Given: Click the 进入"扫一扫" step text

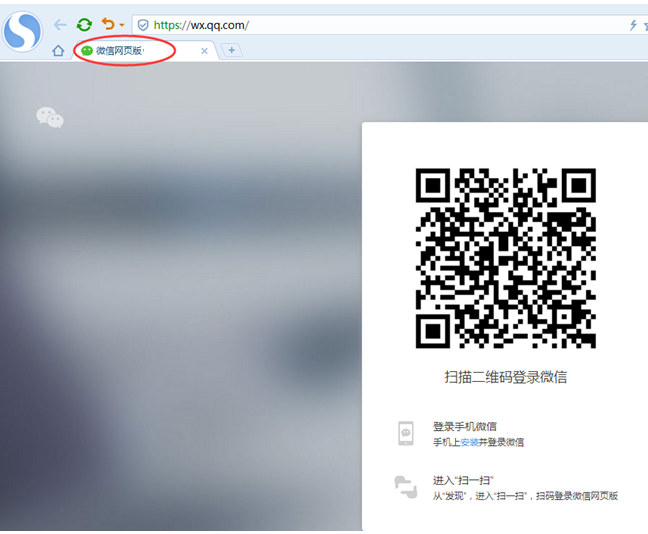Looking at the screenshot, I should tap(463, 480).
